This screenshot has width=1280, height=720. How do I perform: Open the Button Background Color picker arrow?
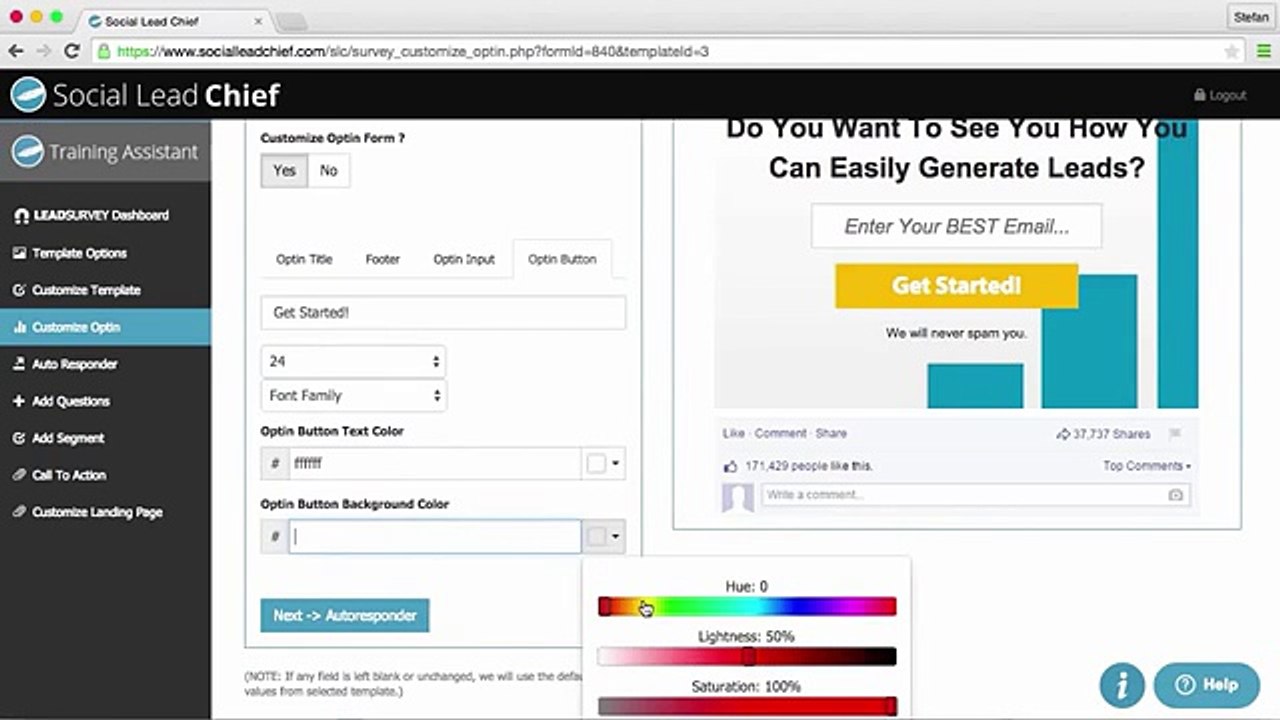(615, 537)
